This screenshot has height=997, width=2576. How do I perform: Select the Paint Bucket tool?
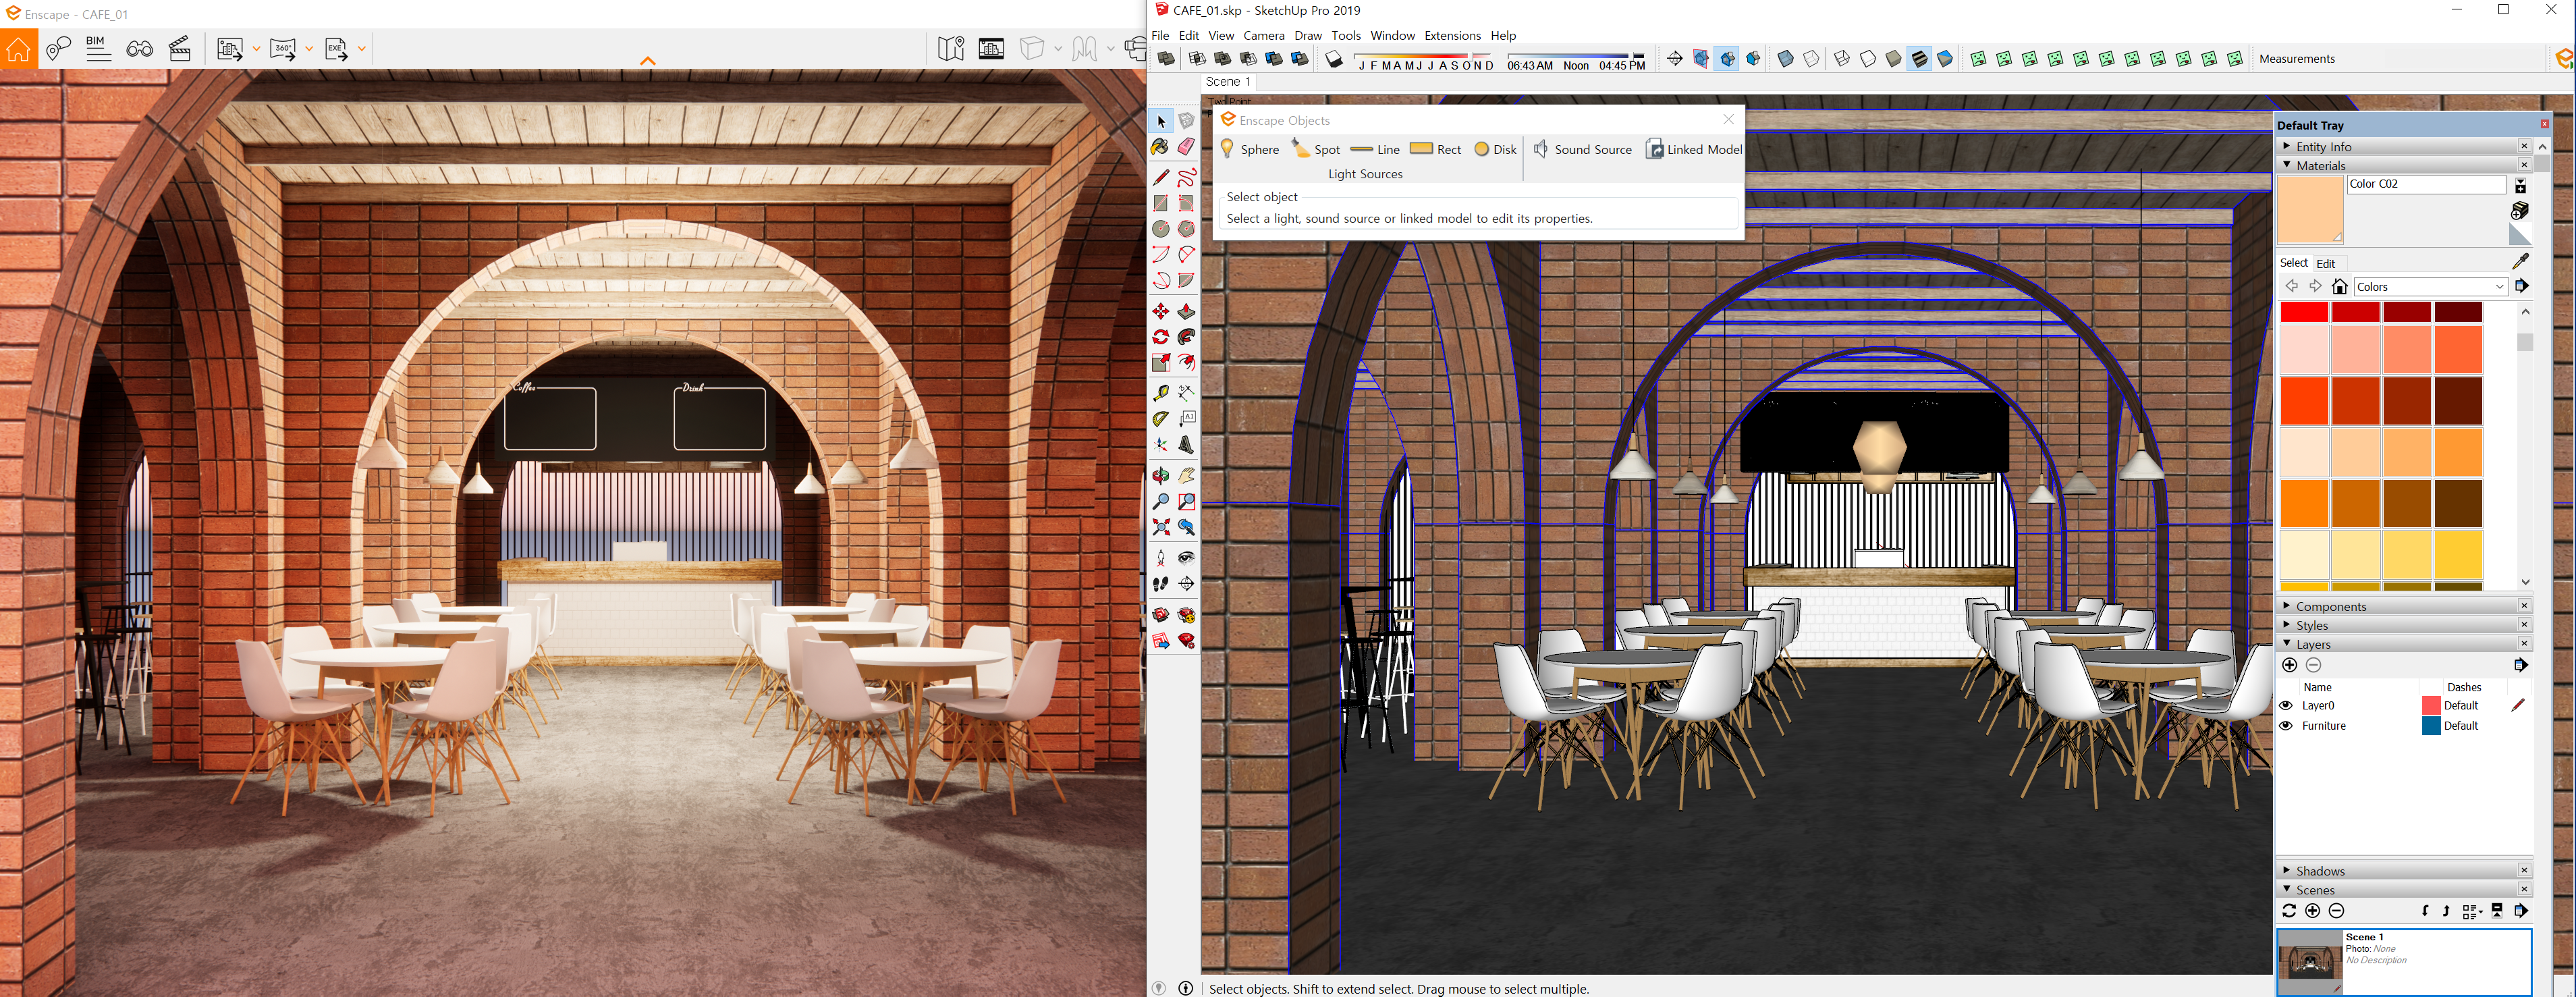coord(1160,147)
